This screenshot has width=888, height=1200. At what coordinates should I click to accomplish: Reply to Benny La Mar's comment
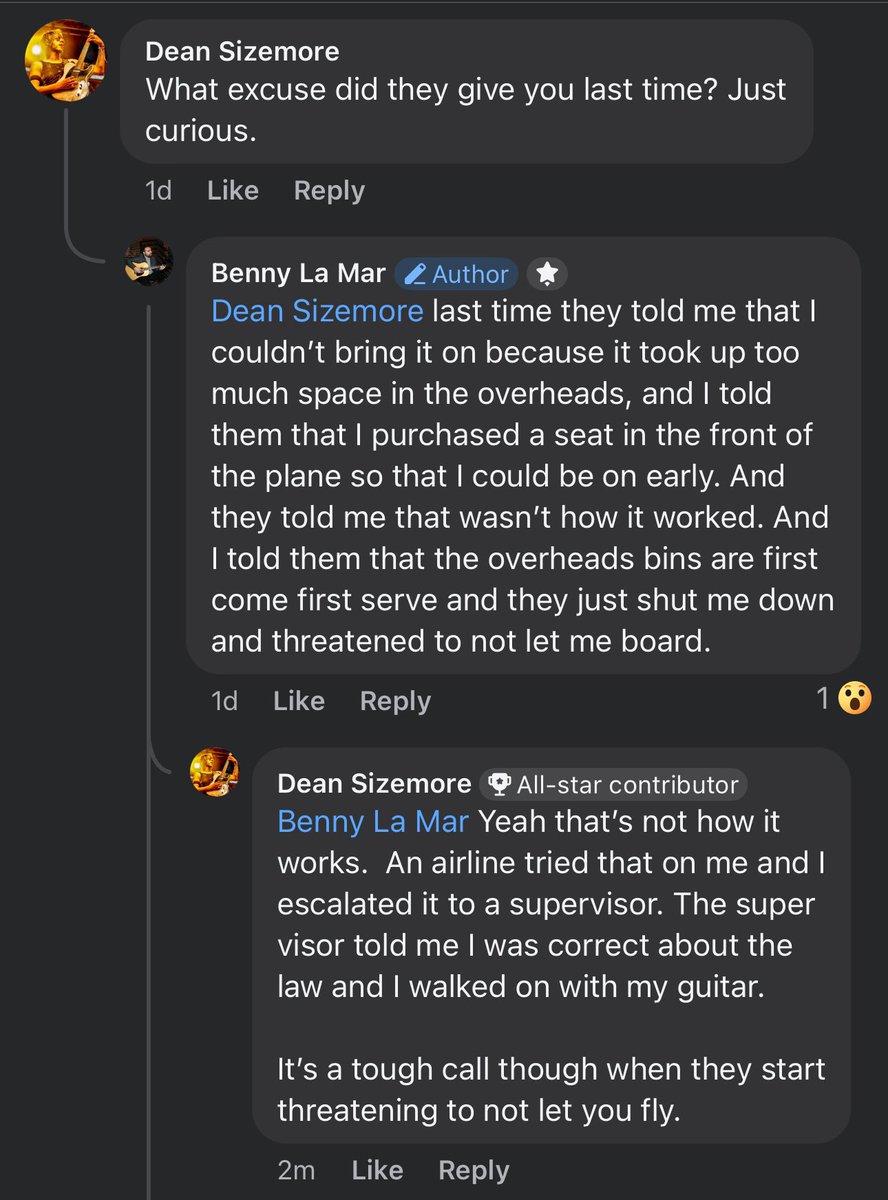pyautogui.click(x=395, y=701)
